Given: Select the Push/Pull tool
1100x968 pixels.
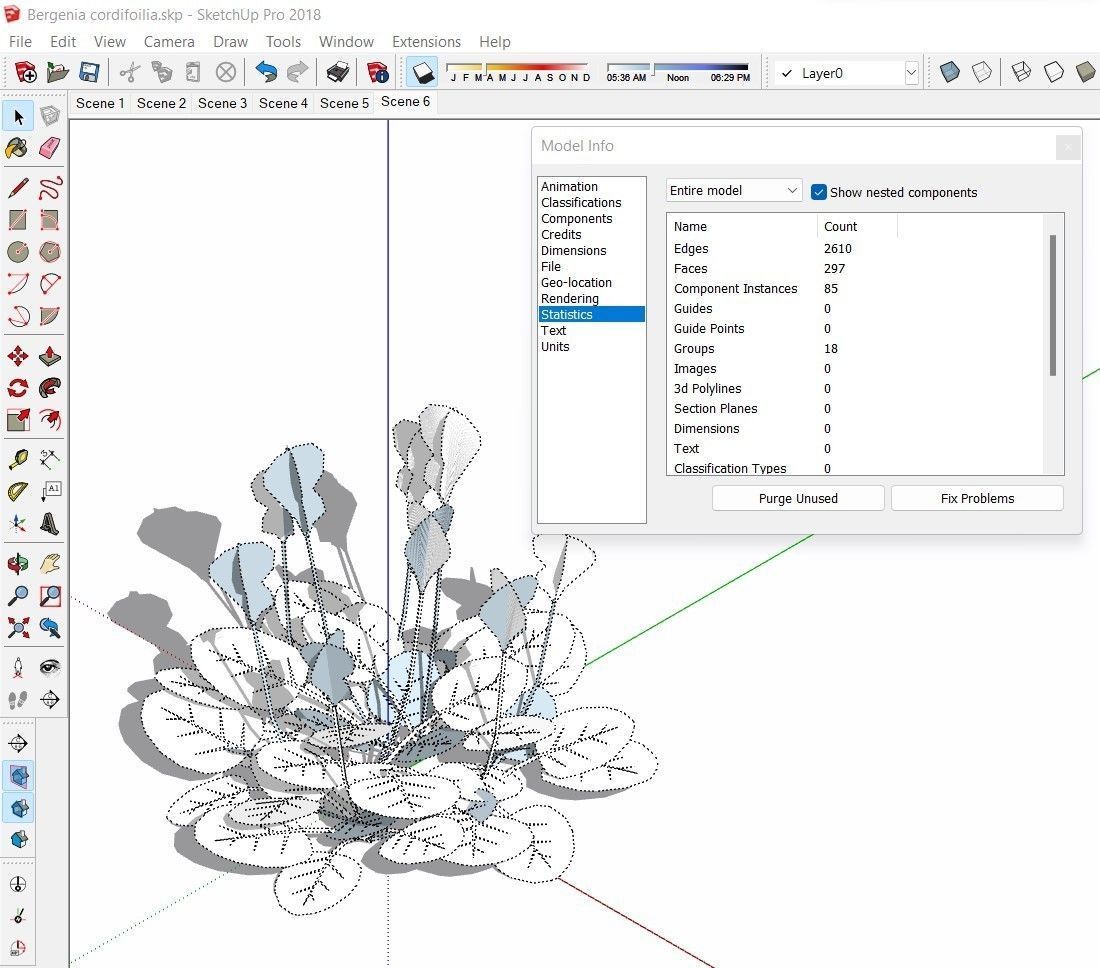Looking at the screenshot, I should tap(50, 356).
